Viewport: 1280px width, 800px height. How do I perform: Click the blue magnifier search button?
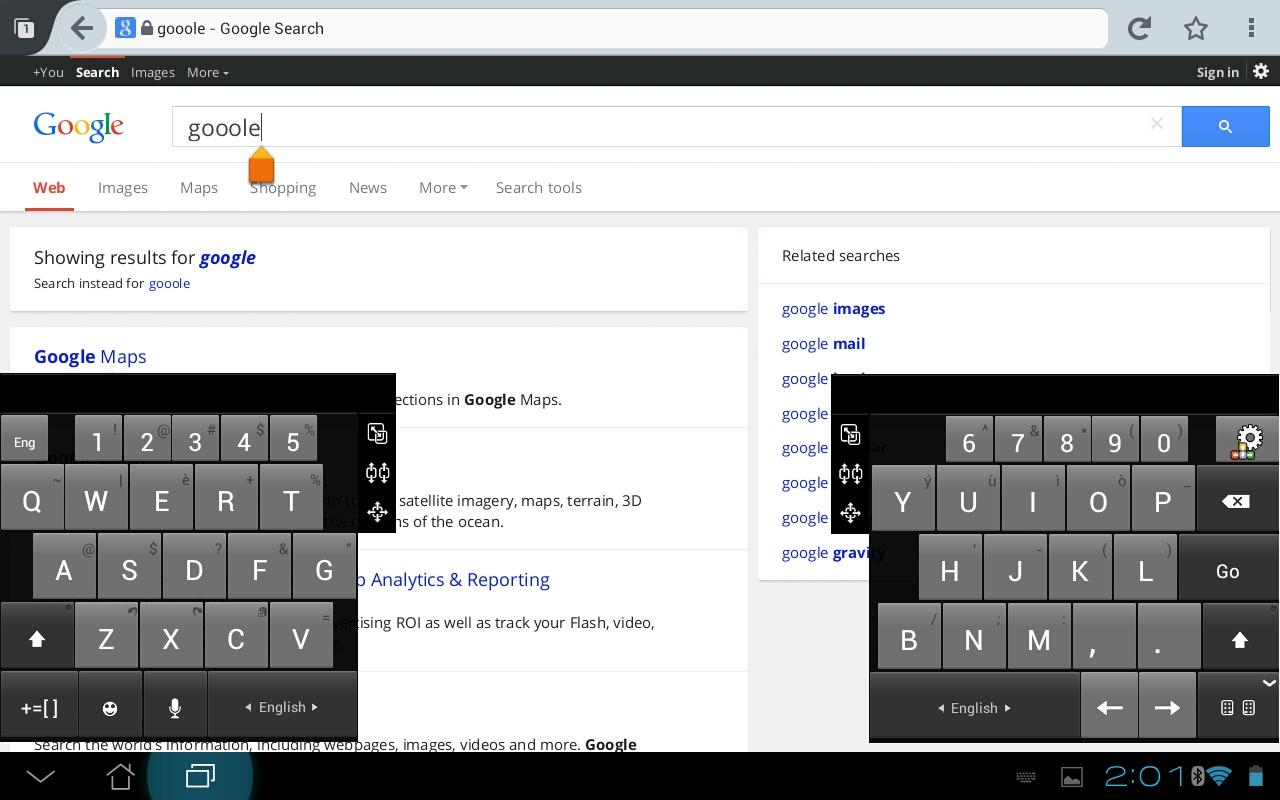pos(1225,127)
